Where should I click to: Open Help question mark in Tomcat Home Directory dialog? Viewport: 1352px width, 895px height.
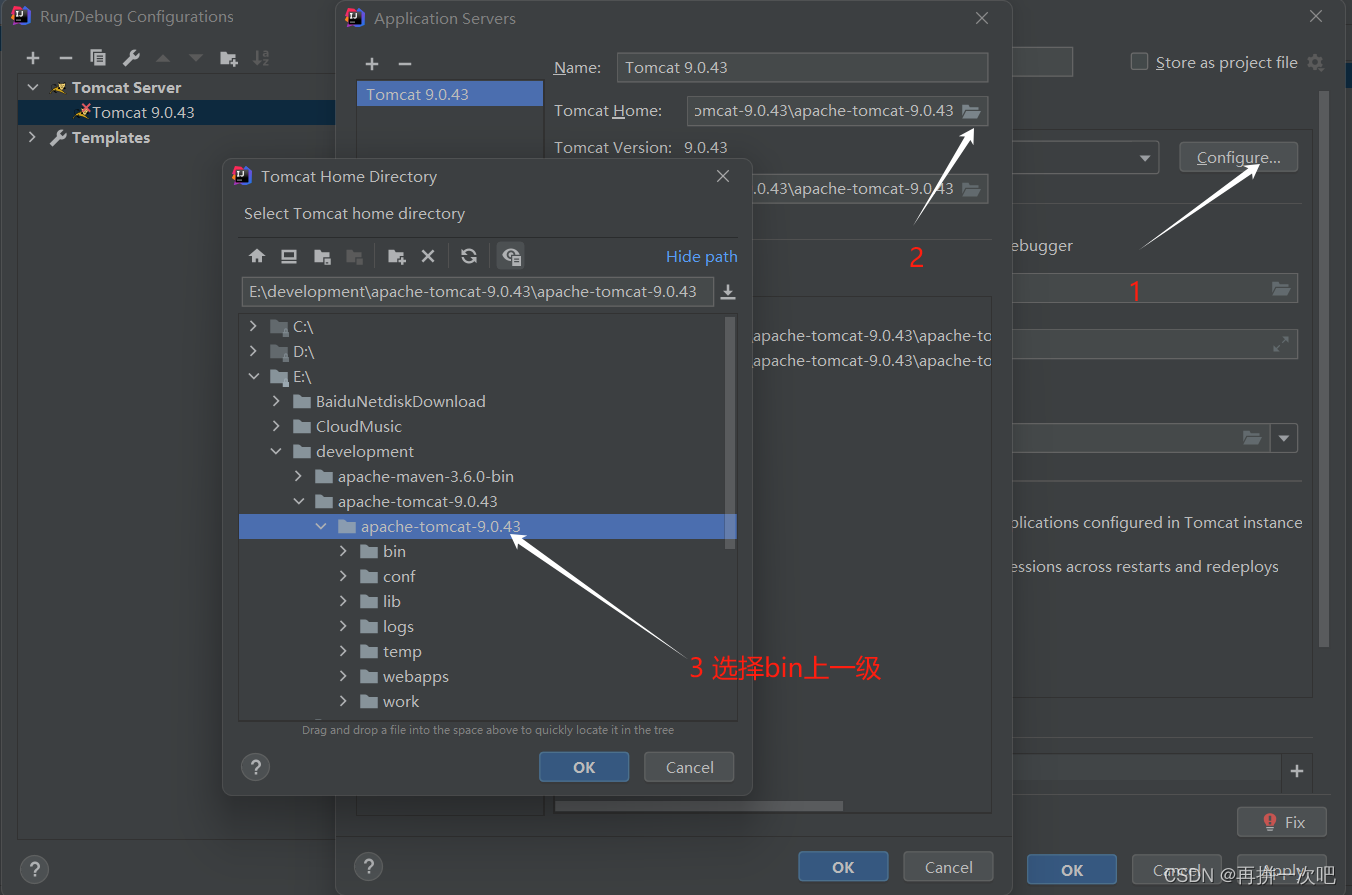tap(256, 767)
